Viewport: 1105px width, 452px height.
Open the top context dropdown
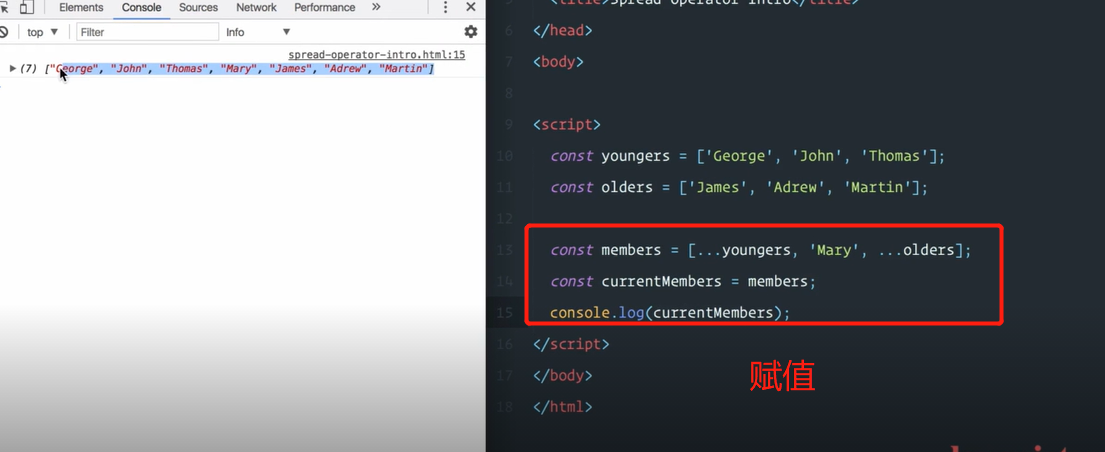click(x=43, y=32)
